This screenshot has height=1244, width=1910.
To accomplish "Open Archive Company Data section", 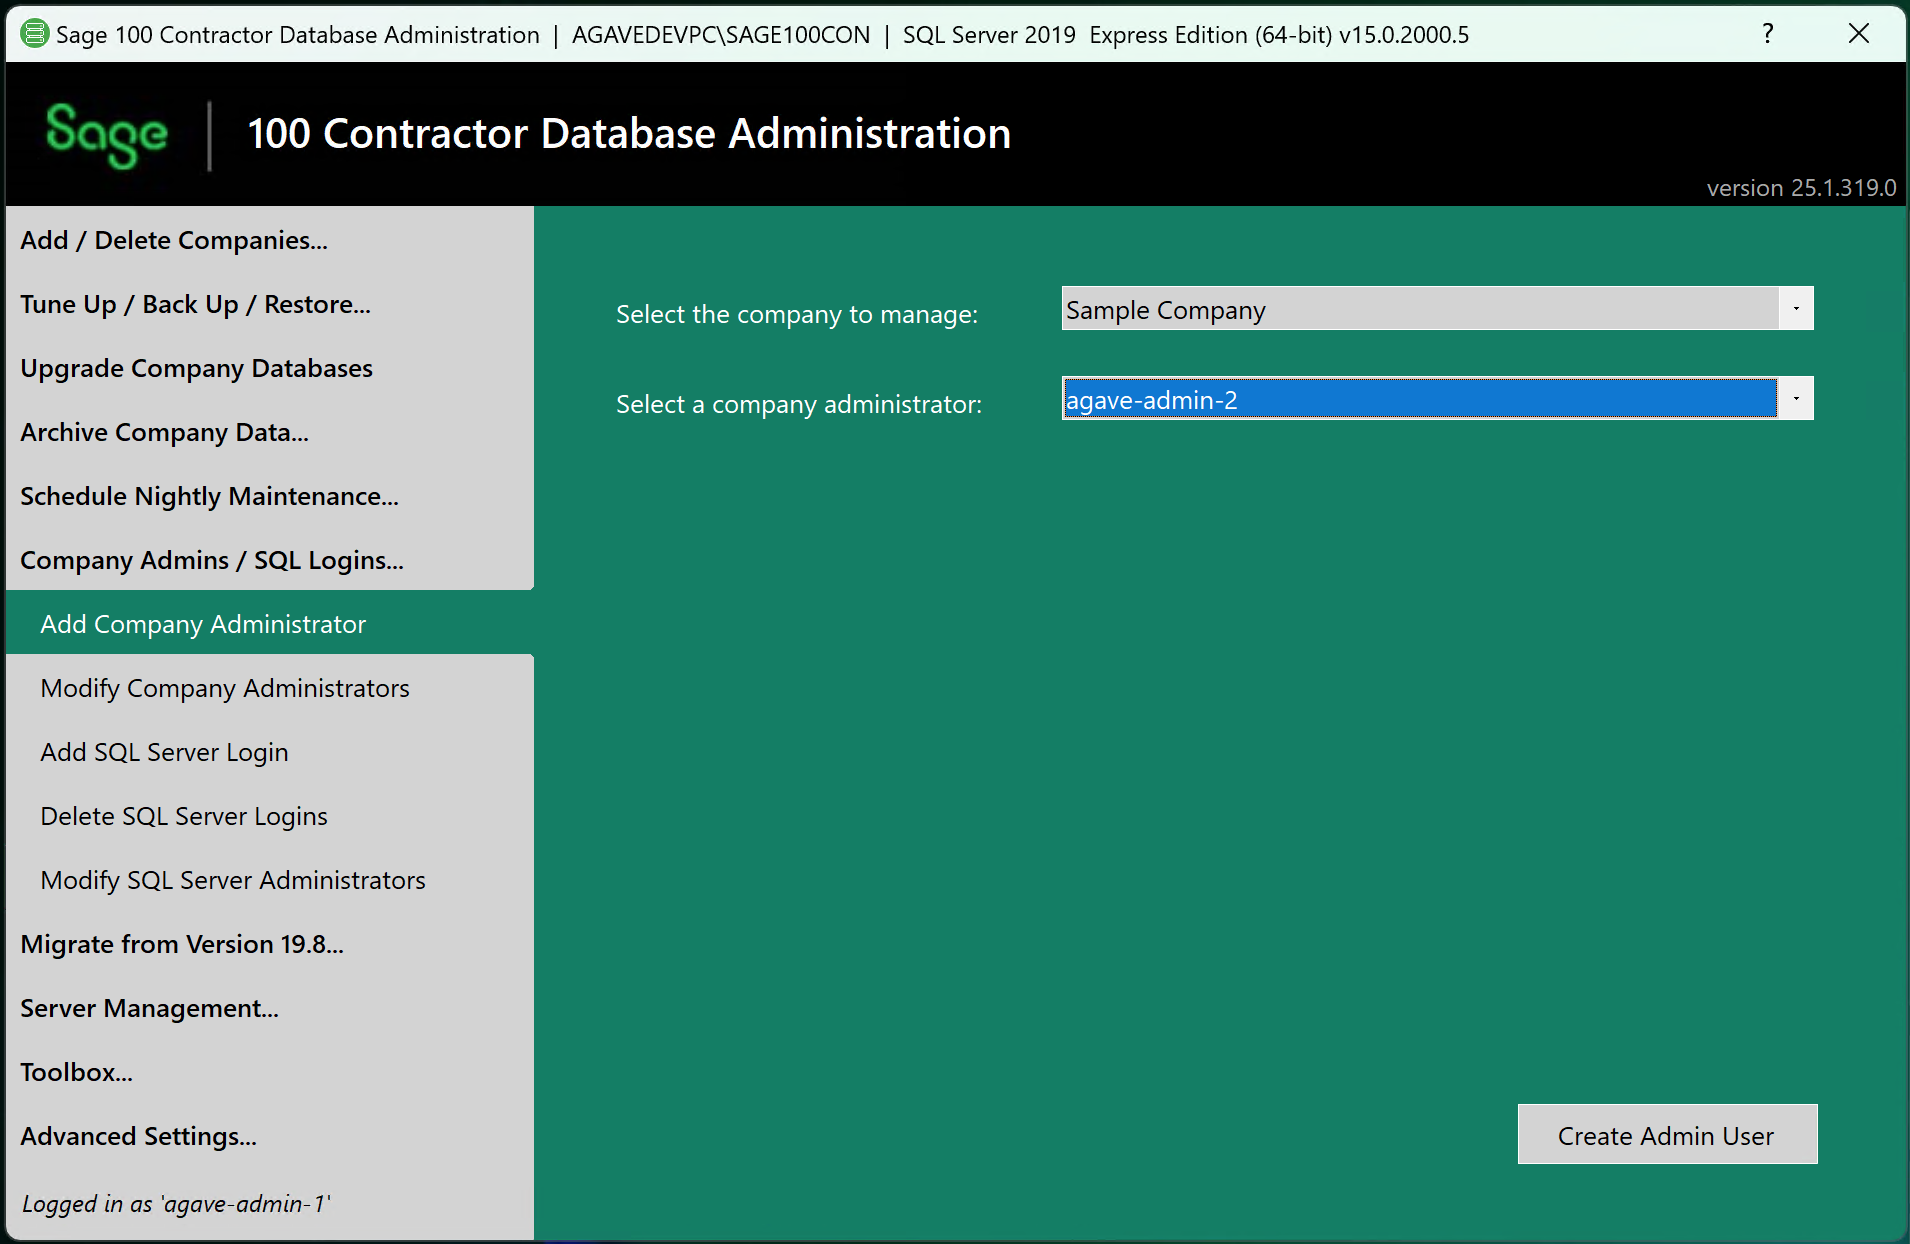I will (x=165, y=433).
